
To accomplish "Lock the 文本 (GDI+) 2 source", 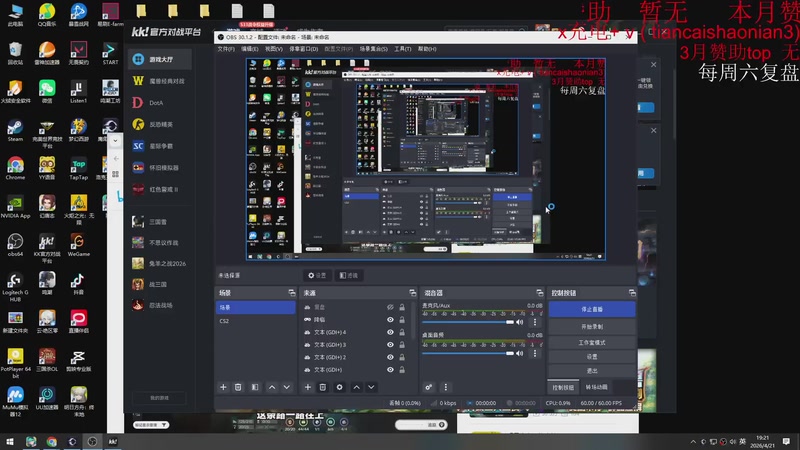I will (x=402, y=357).
